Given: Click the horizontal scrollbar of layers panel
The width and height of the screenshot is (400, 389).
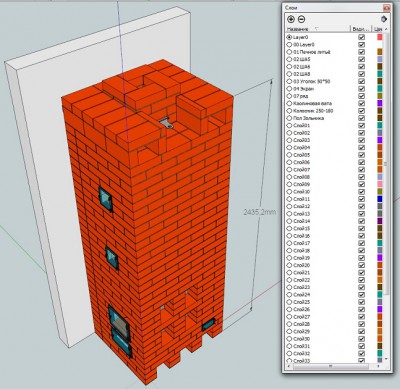Looking at the screenshot, I should coord(331,366).
